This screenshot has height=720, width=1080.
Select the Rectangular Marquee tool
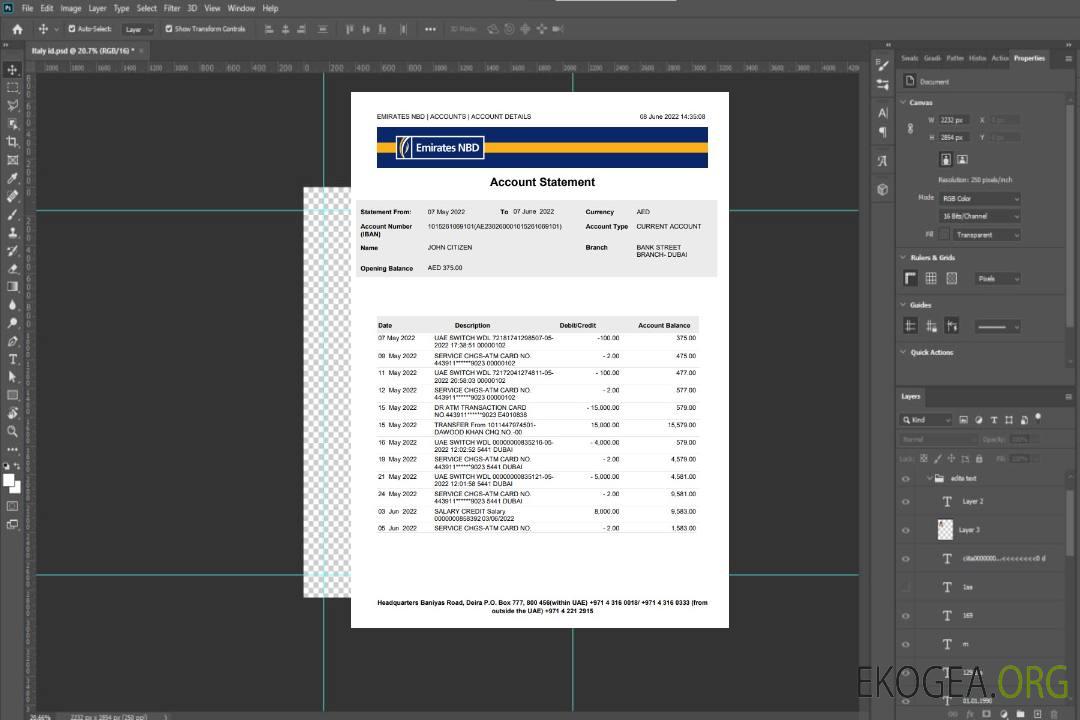tap(12, 88)
